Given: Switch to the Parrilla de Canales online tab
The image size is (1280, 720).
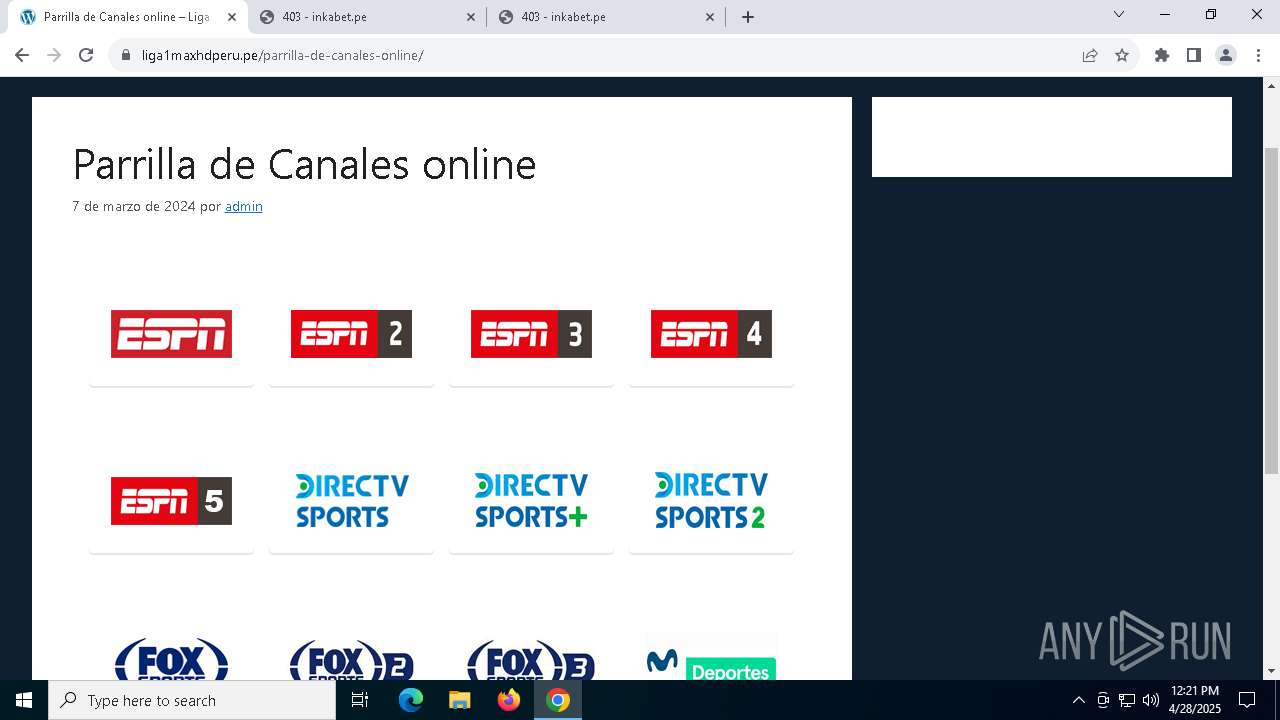Looking at the screenshot, I should click(x=126, y=17).
